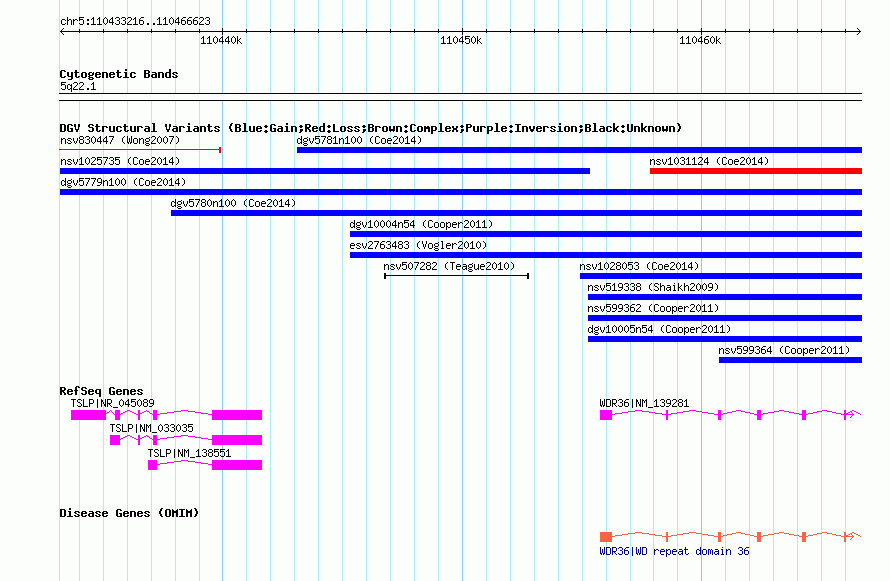Click nsv507282 (Teague2010) variant label
This screenshot has width=890, height=581.
point(449,266)
